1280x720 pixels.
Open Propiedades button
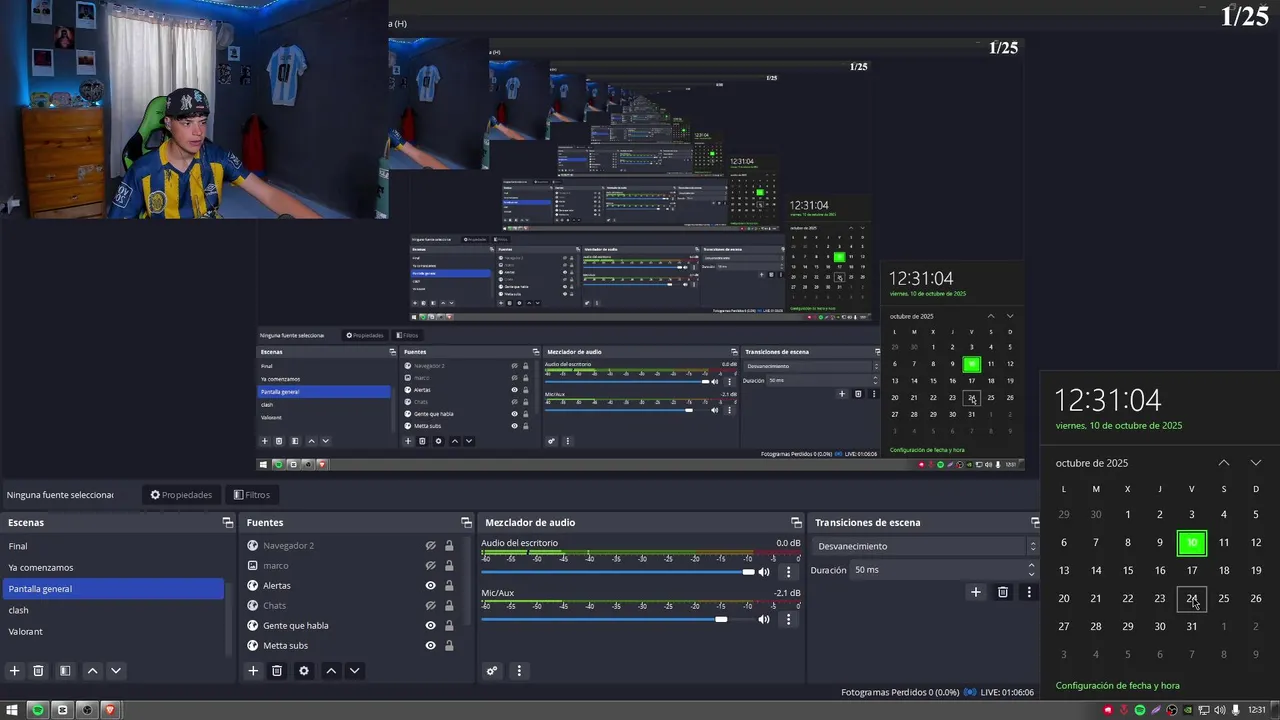point(182,495)
